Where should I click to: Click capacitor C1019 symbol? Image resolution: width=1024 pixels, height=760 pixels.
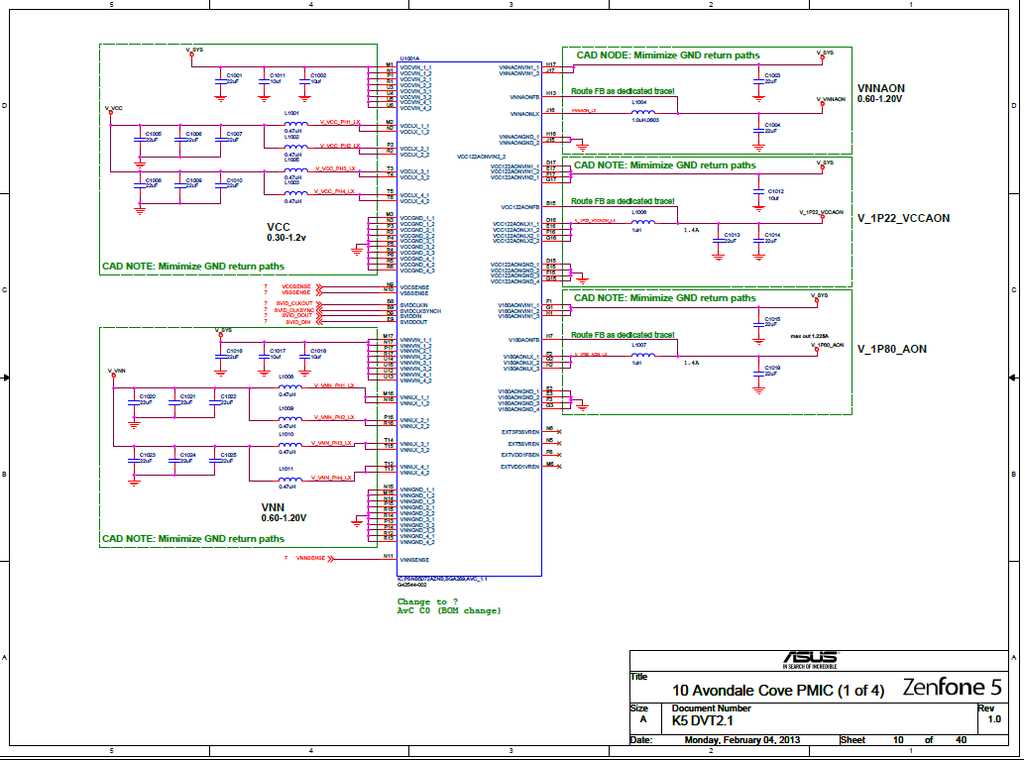click(758, 372)
